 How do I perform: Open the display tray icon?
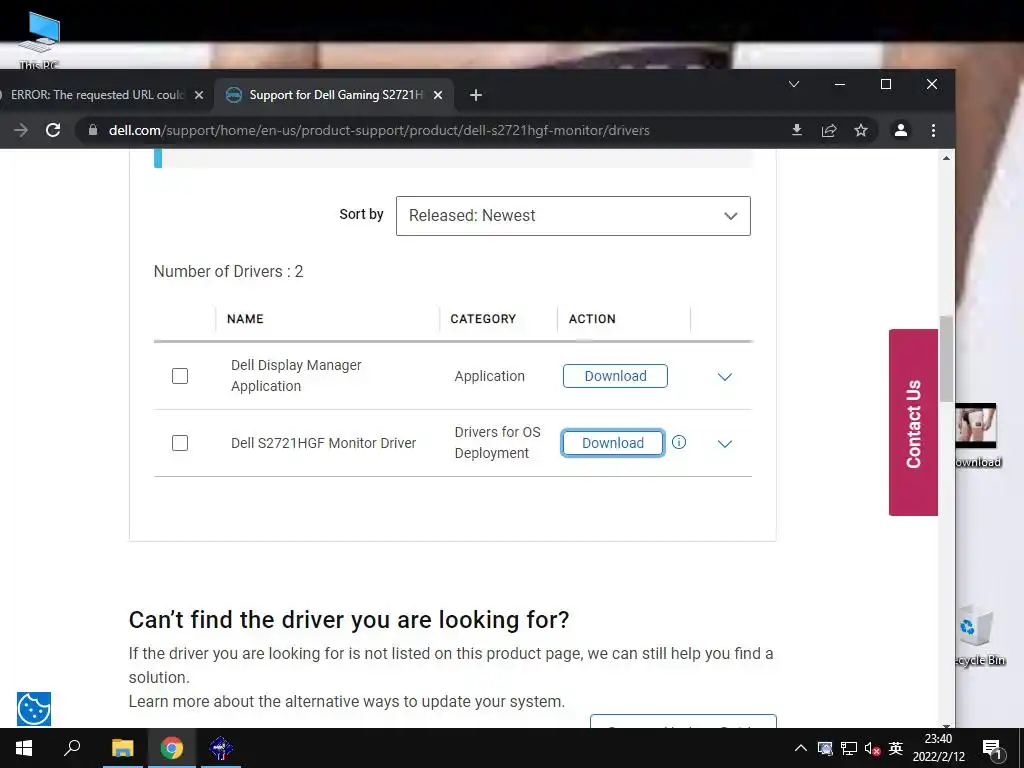coord(825,748)
